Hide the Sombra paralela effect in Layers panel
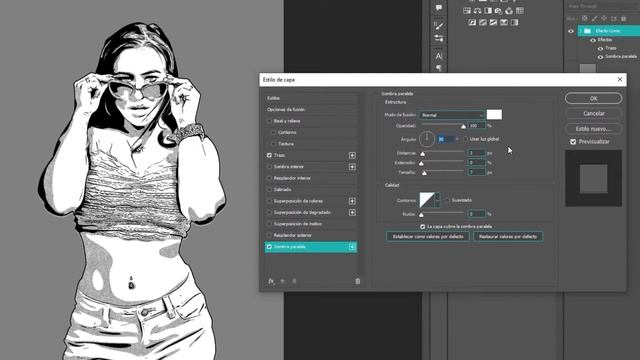The image size is (640, 360). pyautogui.click(x=600, y=57)
